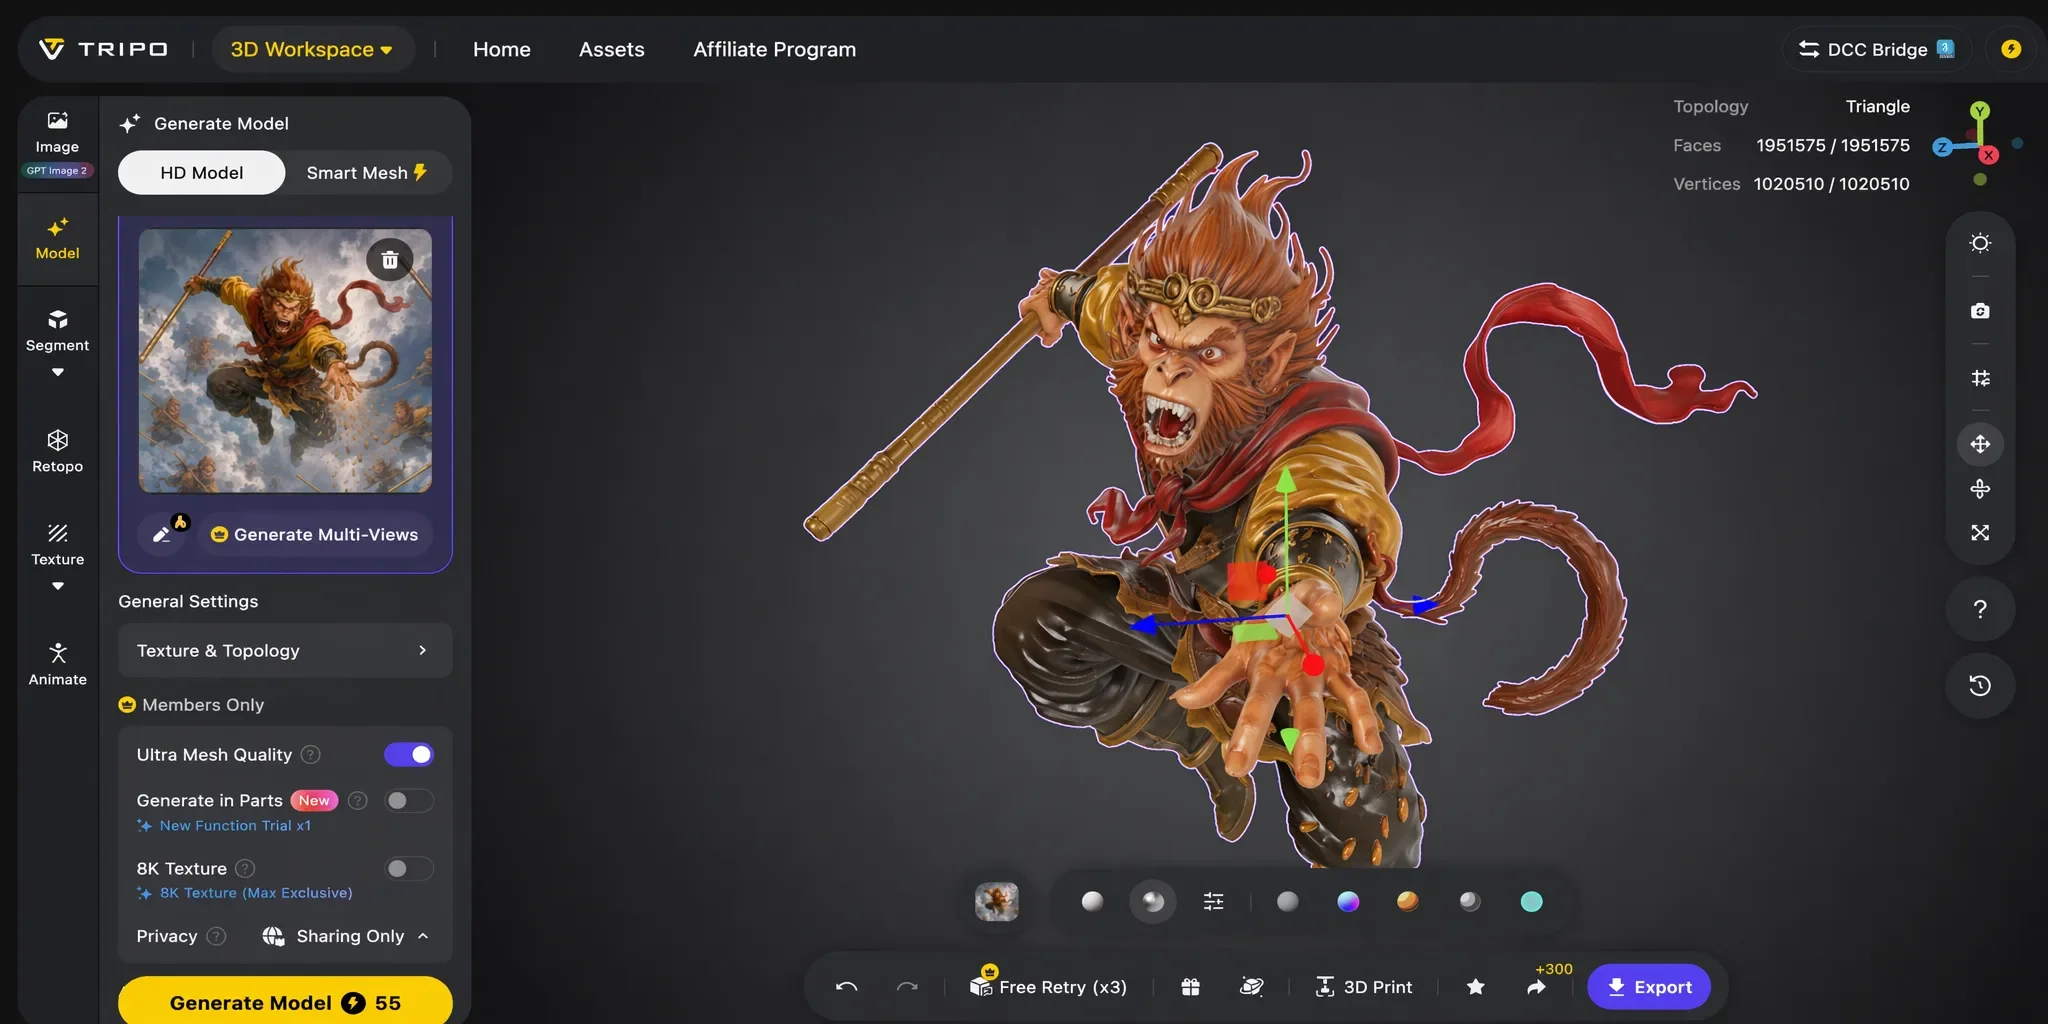Viewport: 2048px width, 1024px height.
Task: Expand the Segment submenu arrow
Action: click(57, 373)
